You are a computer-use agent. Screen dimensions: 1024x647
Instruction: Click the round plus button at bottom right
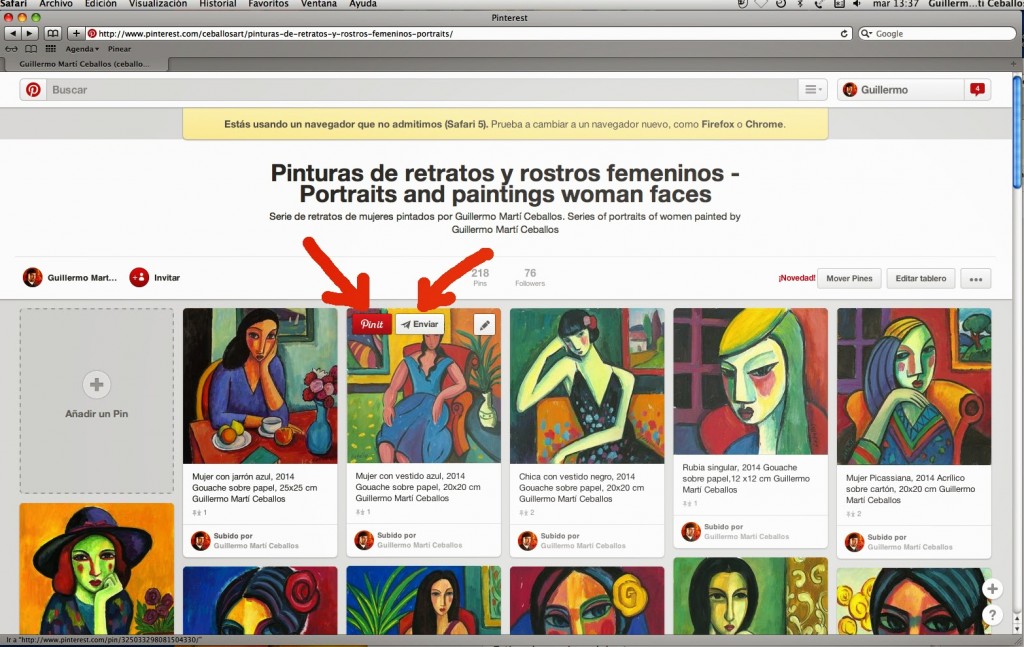coord(991,589)
